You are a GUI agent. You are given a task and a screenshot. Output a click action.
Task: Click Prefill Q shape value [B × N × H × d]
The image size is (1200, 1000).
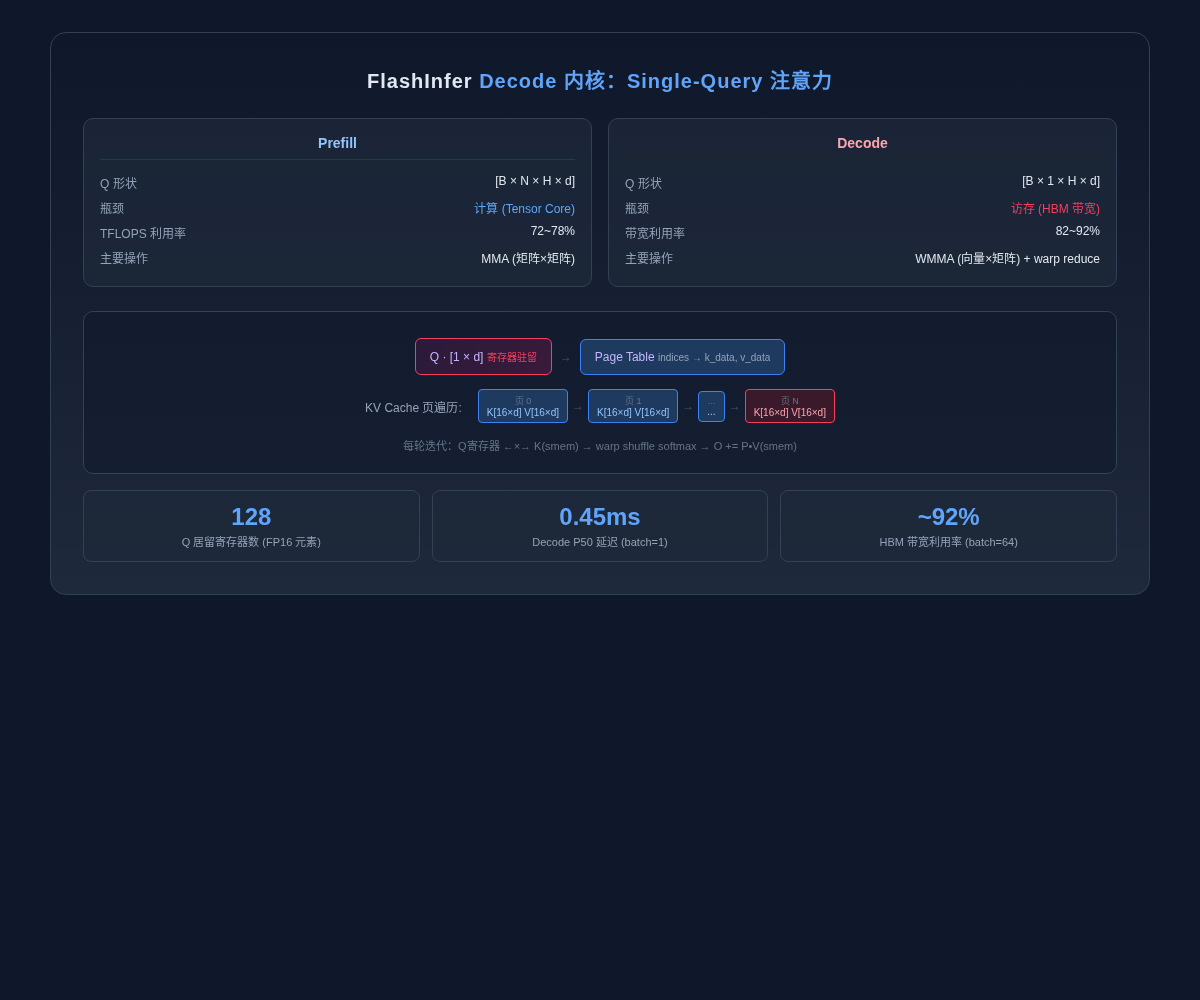(535, 181)
